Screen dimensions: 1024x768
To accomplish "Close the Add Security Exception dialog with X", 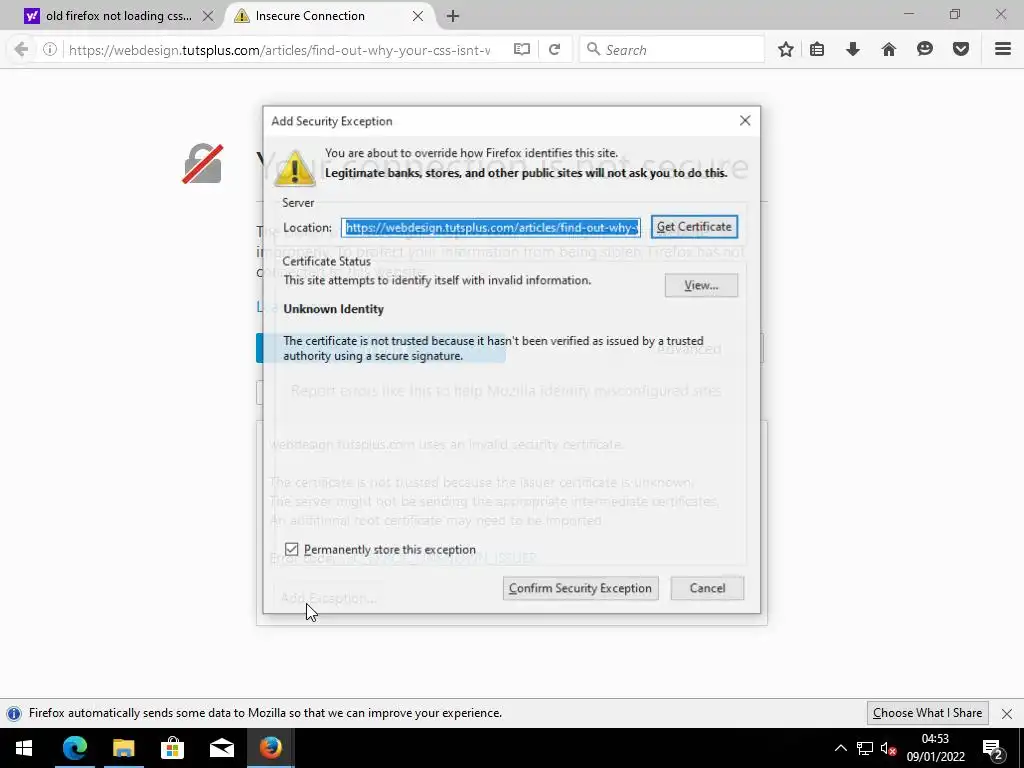I will click(x=745, y=121).
